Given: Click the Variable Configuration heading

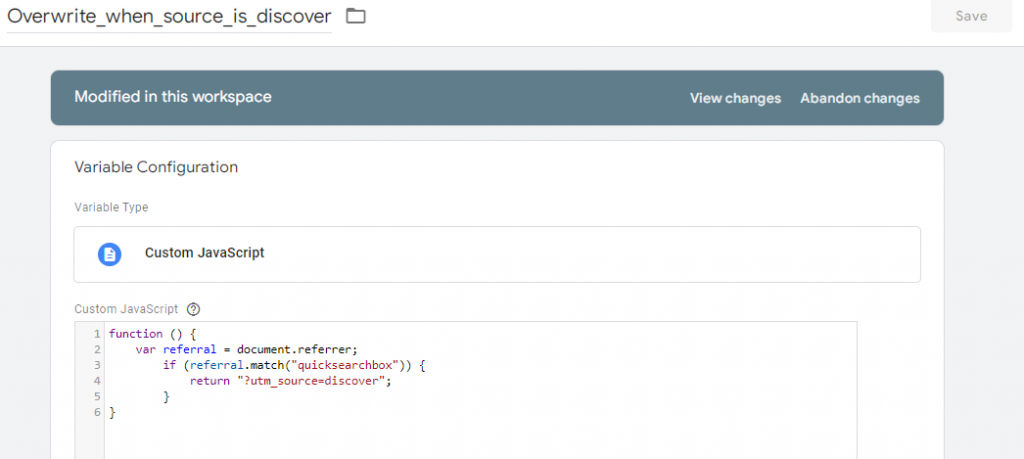Looking at the screenshot, I should pos(156,167).
